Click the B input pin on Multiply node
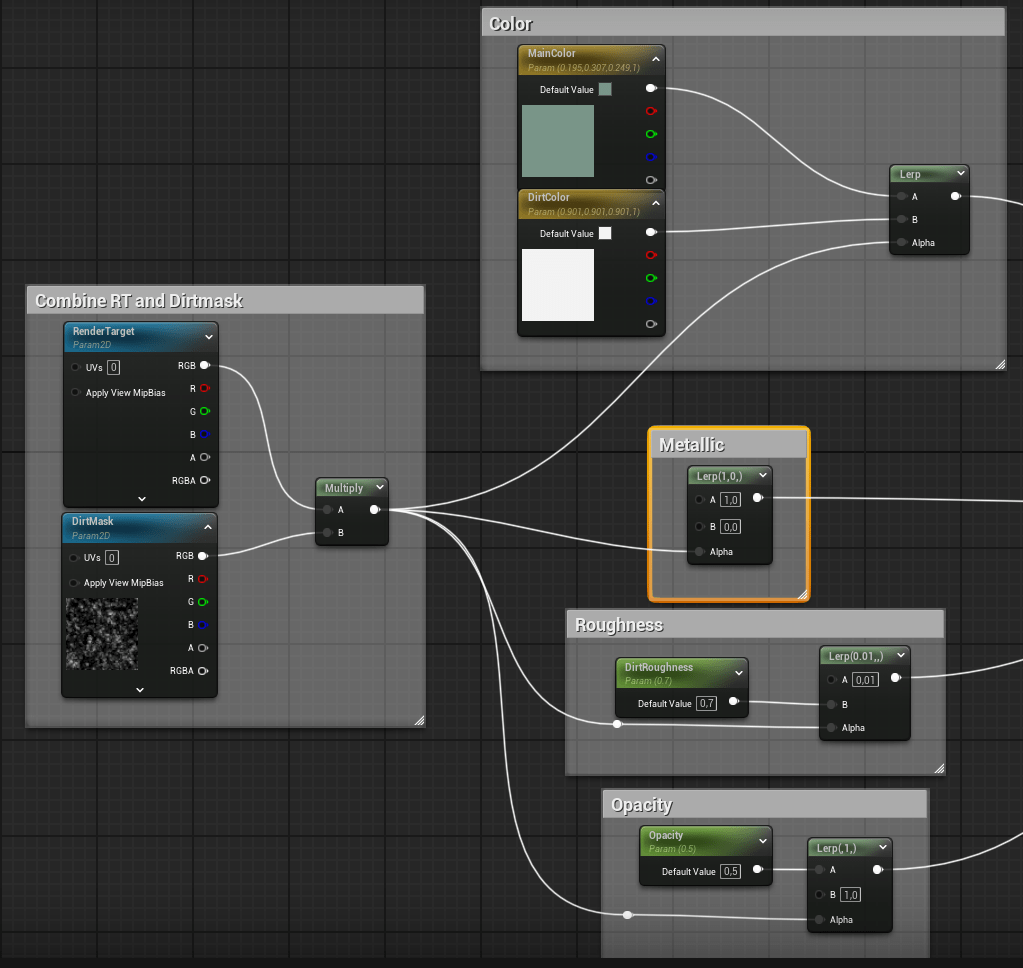The height and width of the screenshot is (968, 1023). point(327,533)
